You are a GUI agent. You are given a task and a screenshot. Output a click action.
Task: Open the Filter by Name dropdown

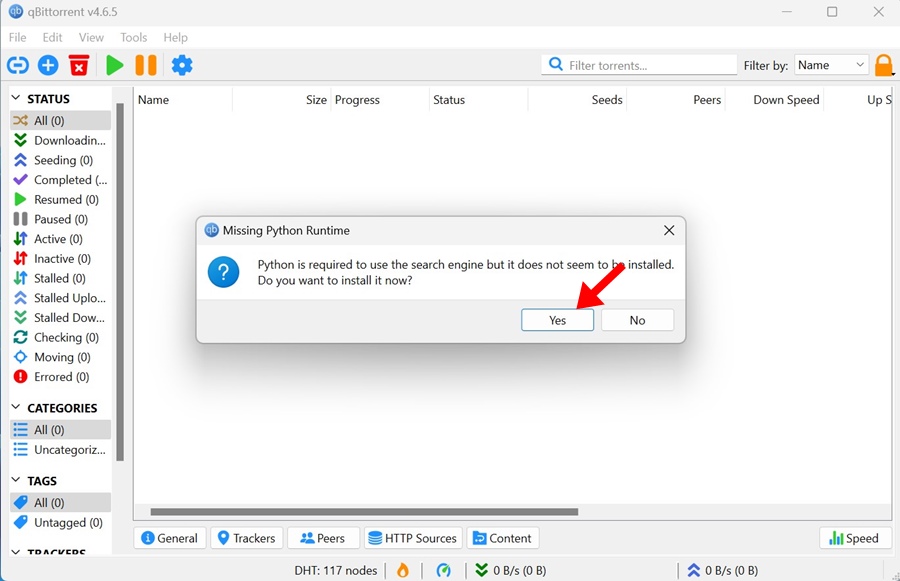pos(831,65)
